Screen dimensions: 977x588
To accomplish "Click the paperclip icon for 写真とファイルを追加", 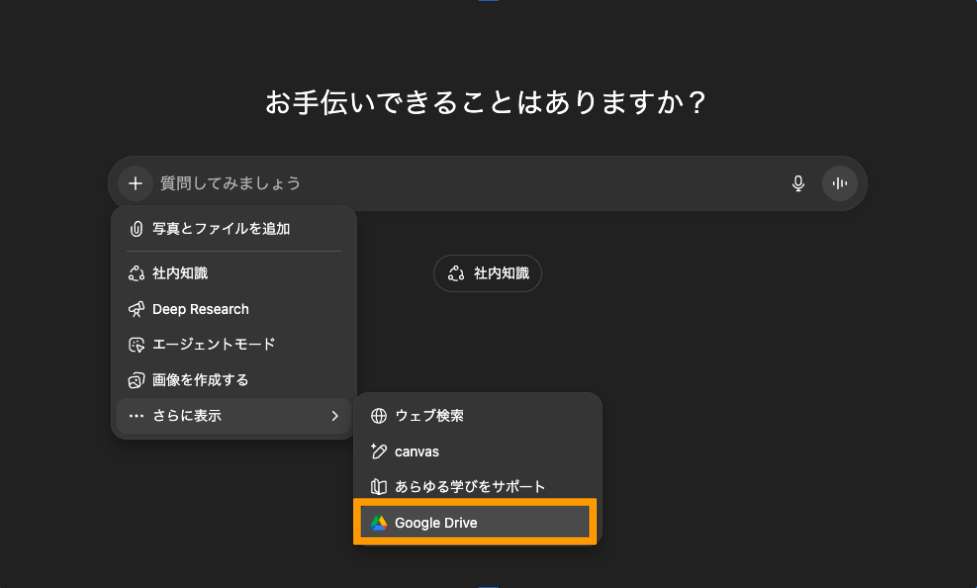I will [x=136, y=229].
